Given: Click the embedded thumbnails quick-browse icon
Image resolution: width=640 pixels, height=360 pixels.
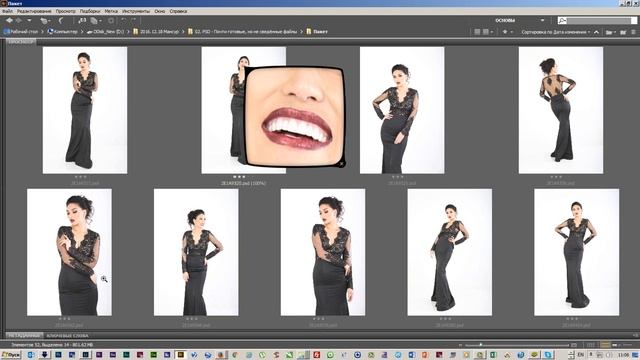Looking at the screenshot, I should pyautogui.click(x=477, y=32).
